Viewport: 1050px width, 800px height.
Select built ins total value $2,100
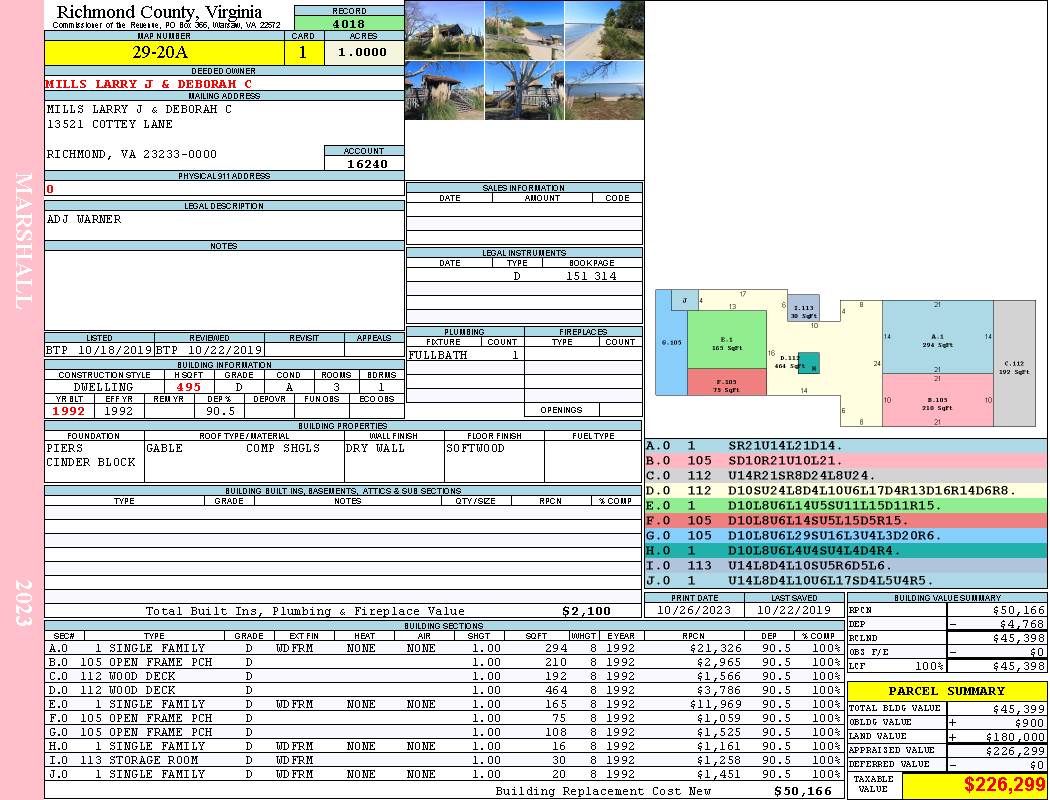pyautogui.click(x=587, y=611)
